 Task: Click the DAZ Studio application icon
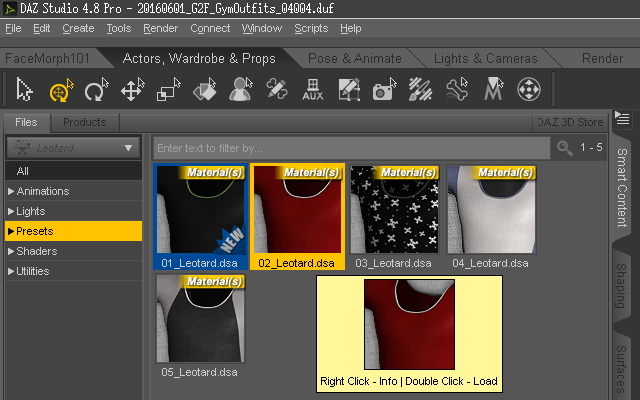9,8
